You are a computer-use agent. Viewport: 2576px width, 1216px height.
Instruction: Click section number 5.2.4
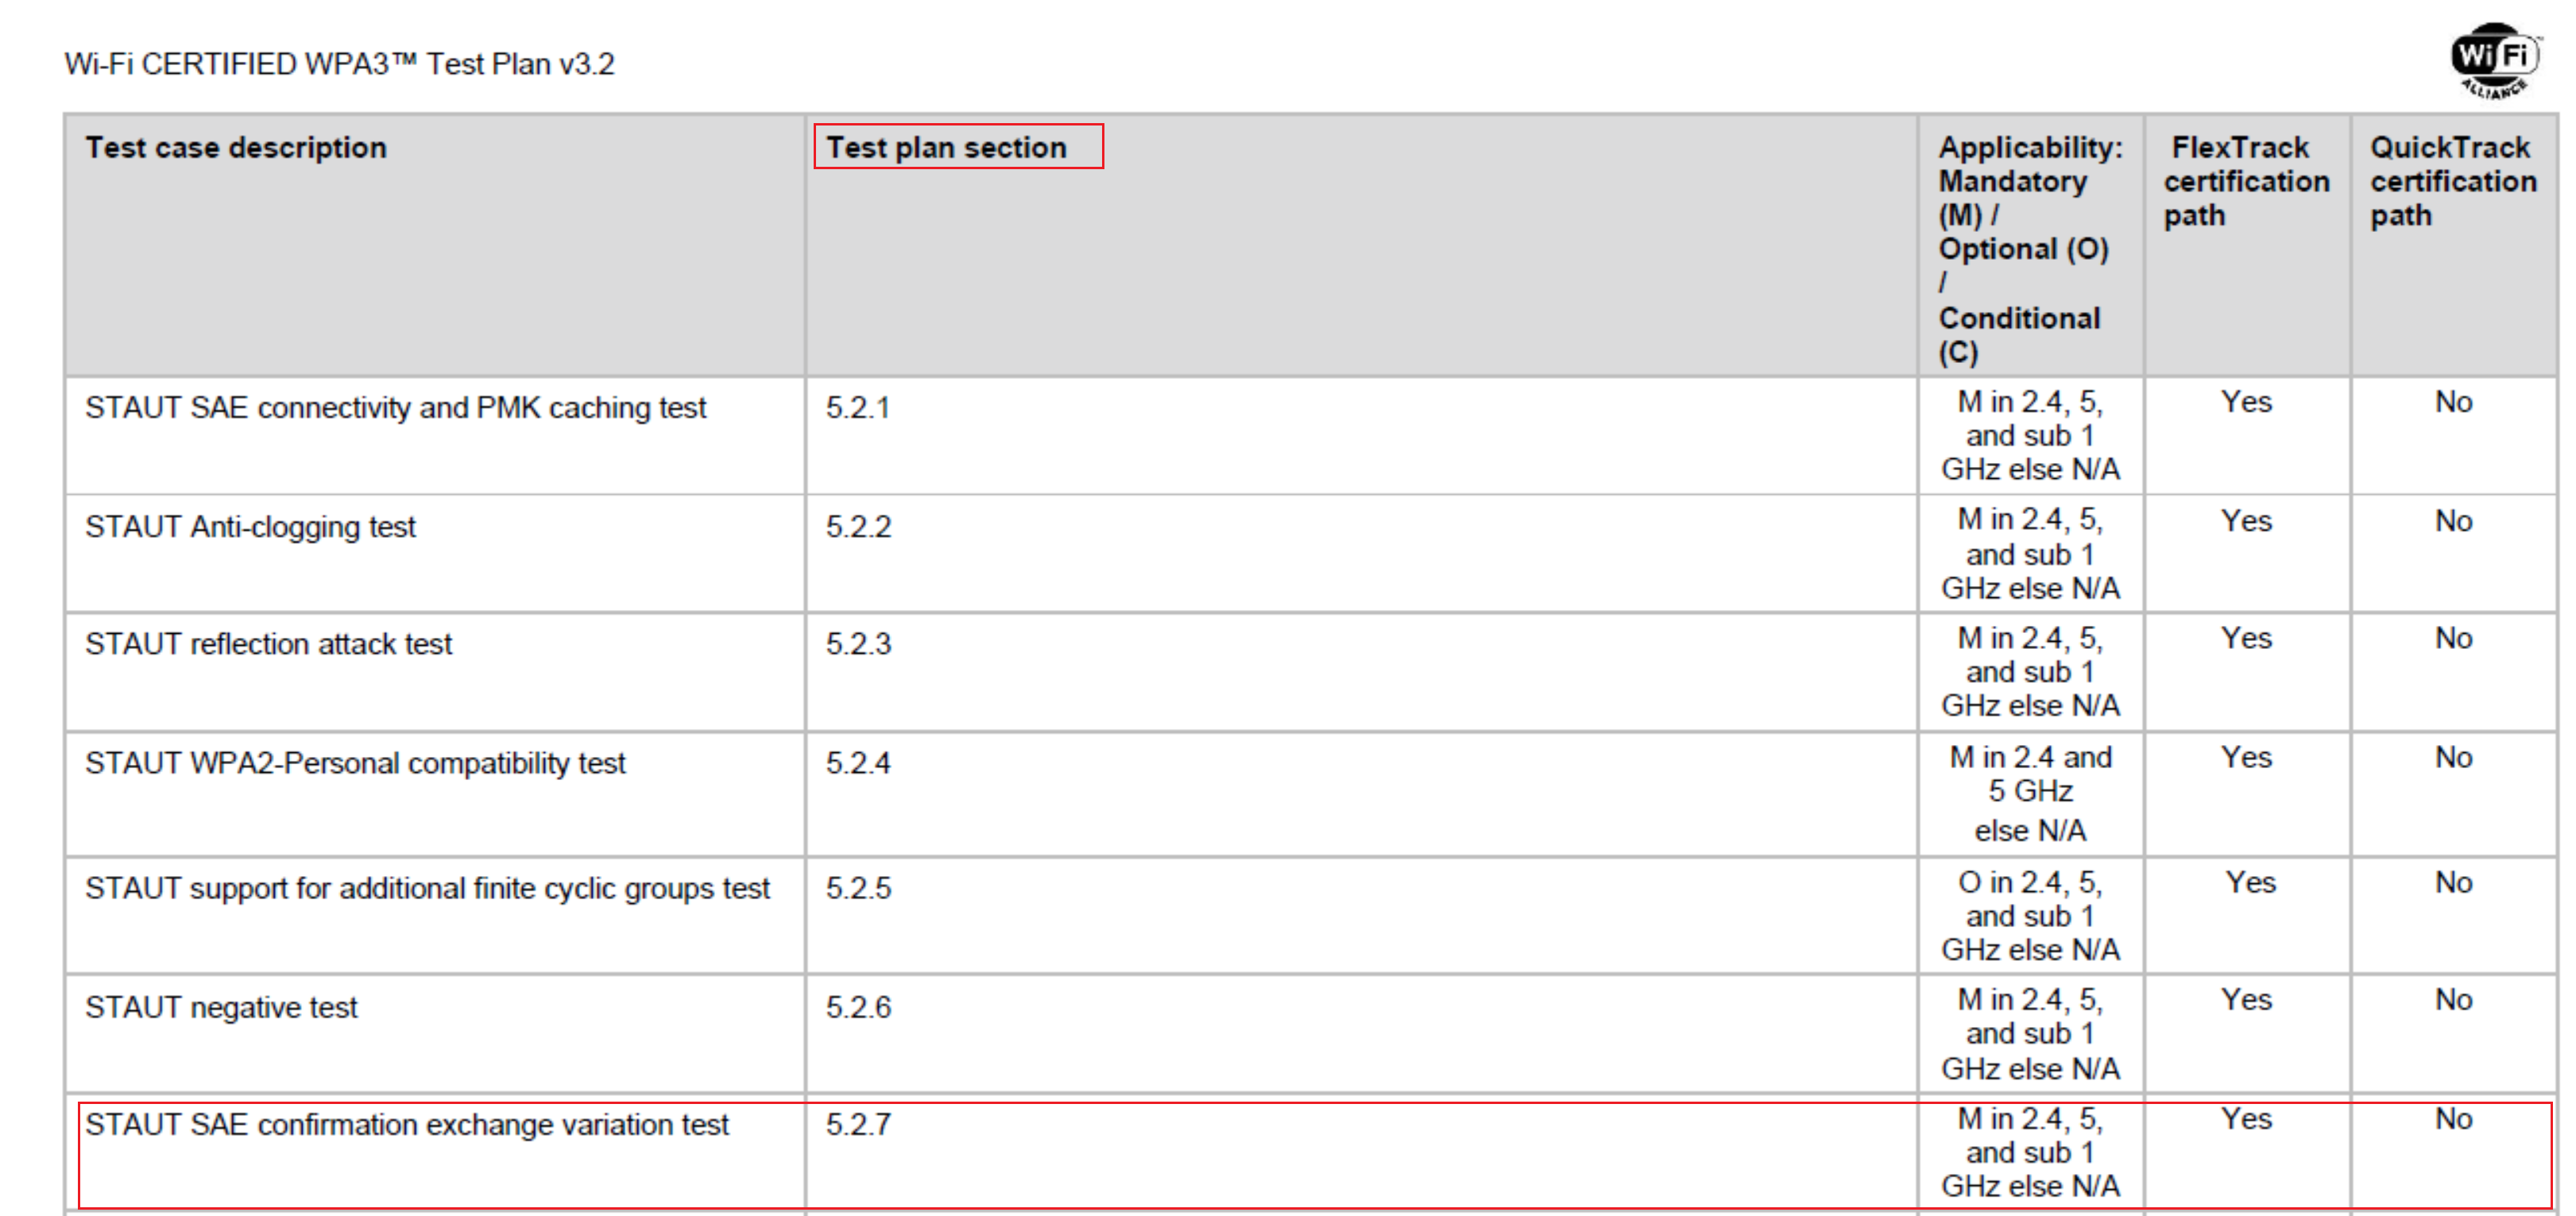(857, 764)
